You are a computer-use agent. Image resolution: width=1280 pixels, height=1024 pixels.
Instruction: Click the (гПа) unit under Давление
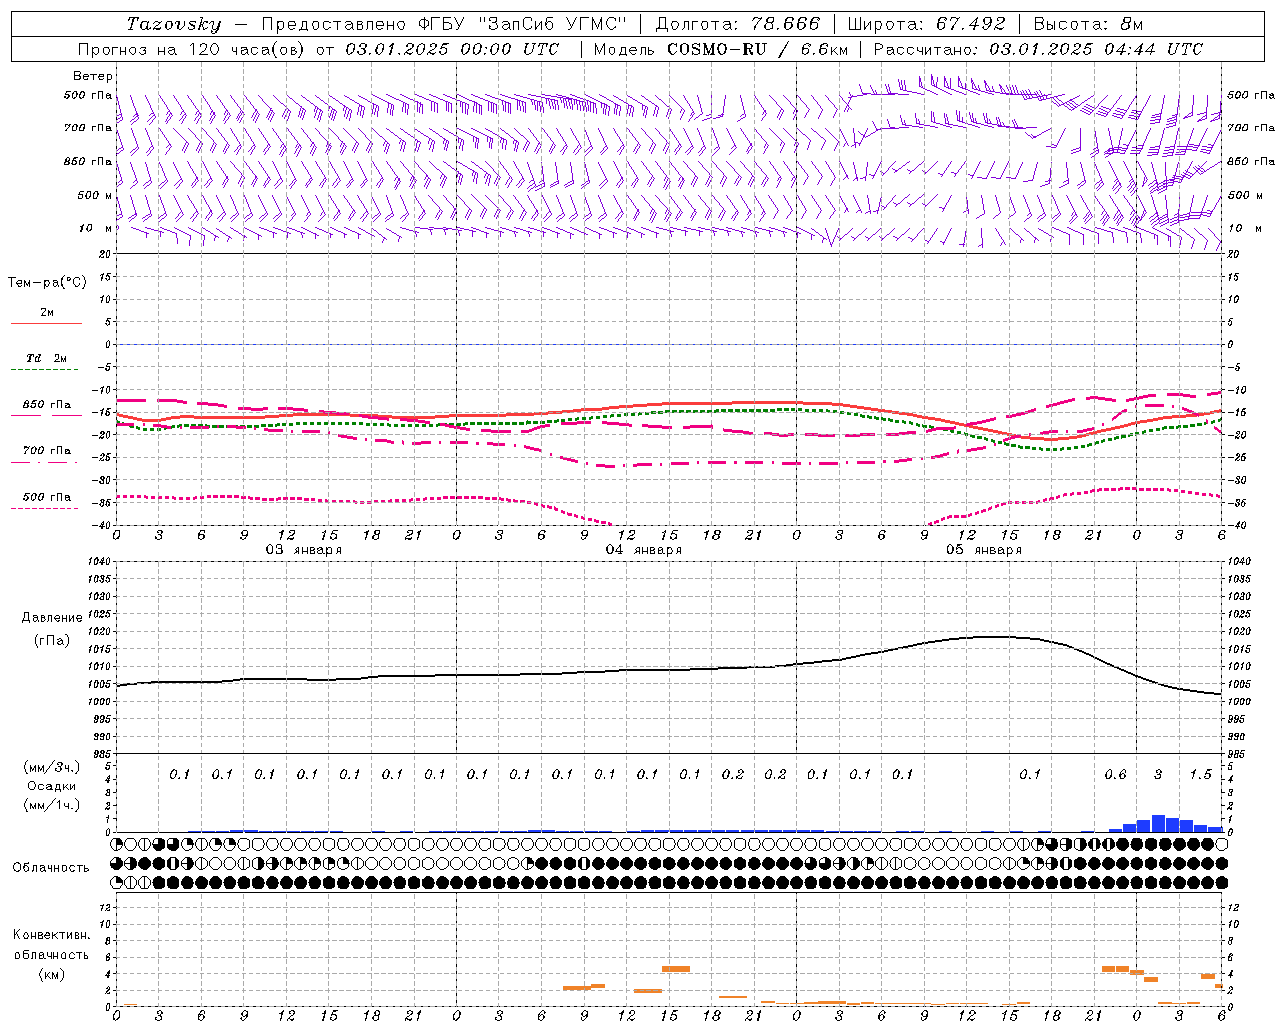(x=52, y=640)
